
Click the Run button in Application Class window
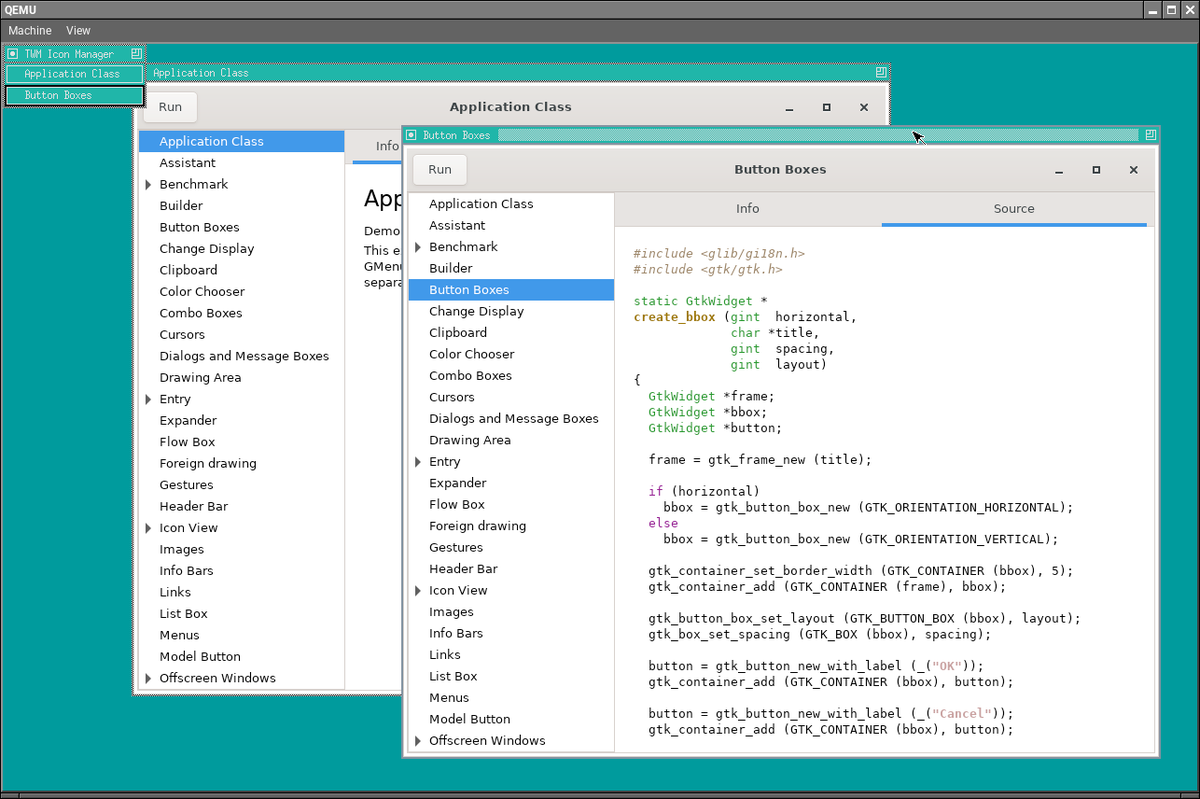169,106
